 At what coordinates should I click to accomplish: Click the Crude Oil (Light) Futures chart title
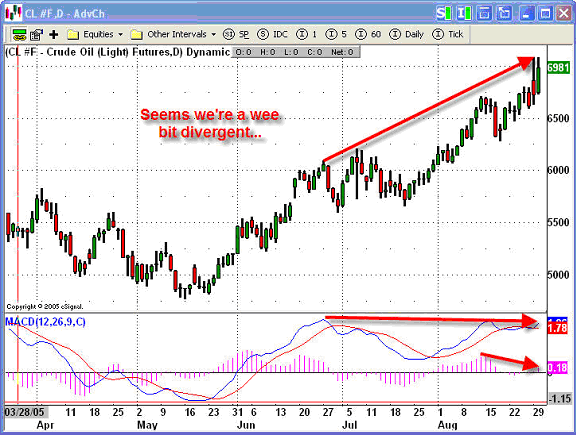(117, 52)
